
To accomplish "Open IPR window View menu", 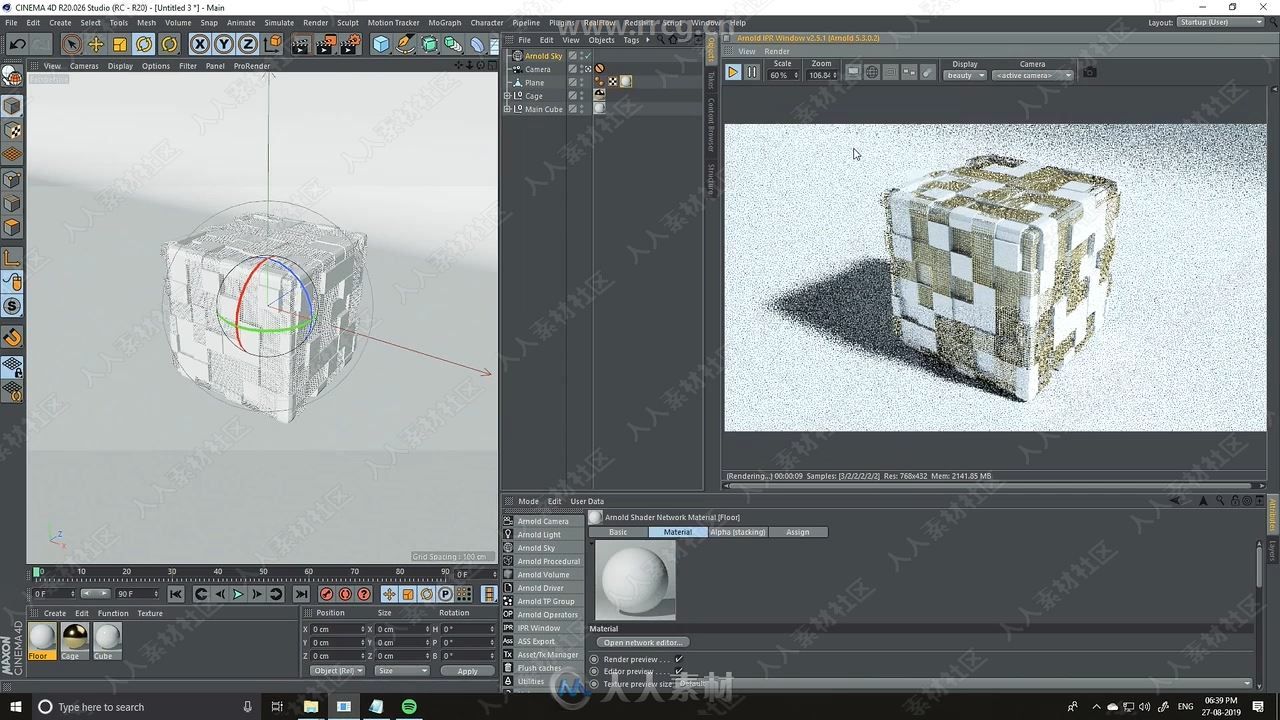I will coord(746,52).
